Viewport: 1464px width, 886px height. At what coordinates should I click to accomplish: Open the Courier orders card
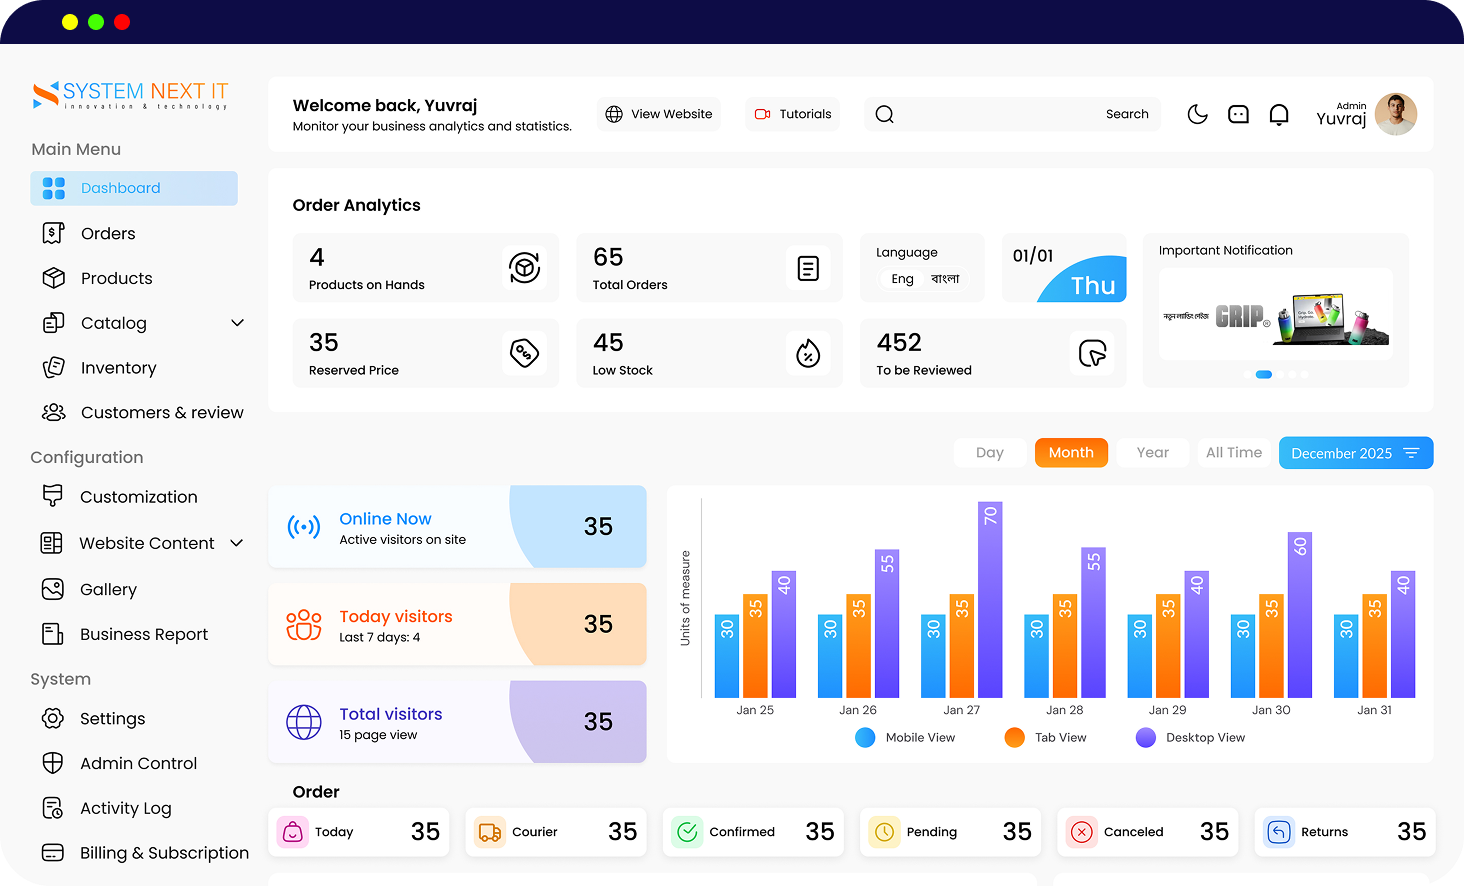pyautogui.click(x=555, y=832)
